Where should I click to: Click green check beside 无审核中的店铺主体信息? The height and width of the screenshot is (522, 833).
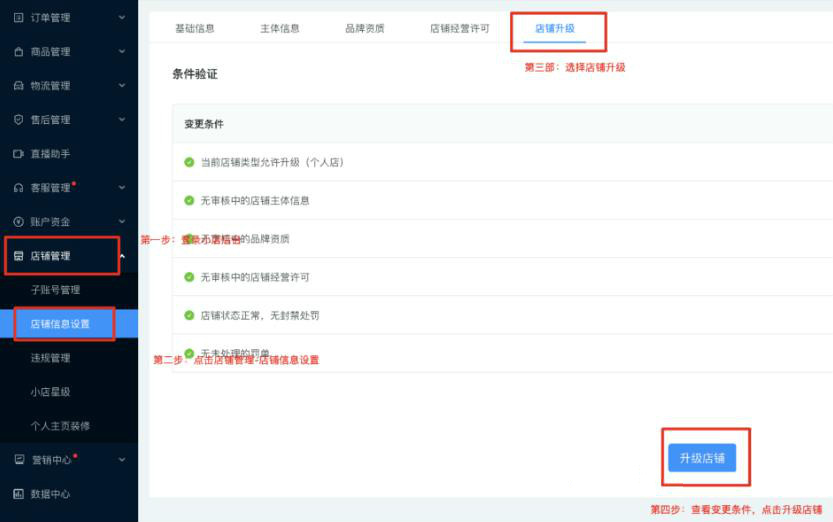click(189, 200)
